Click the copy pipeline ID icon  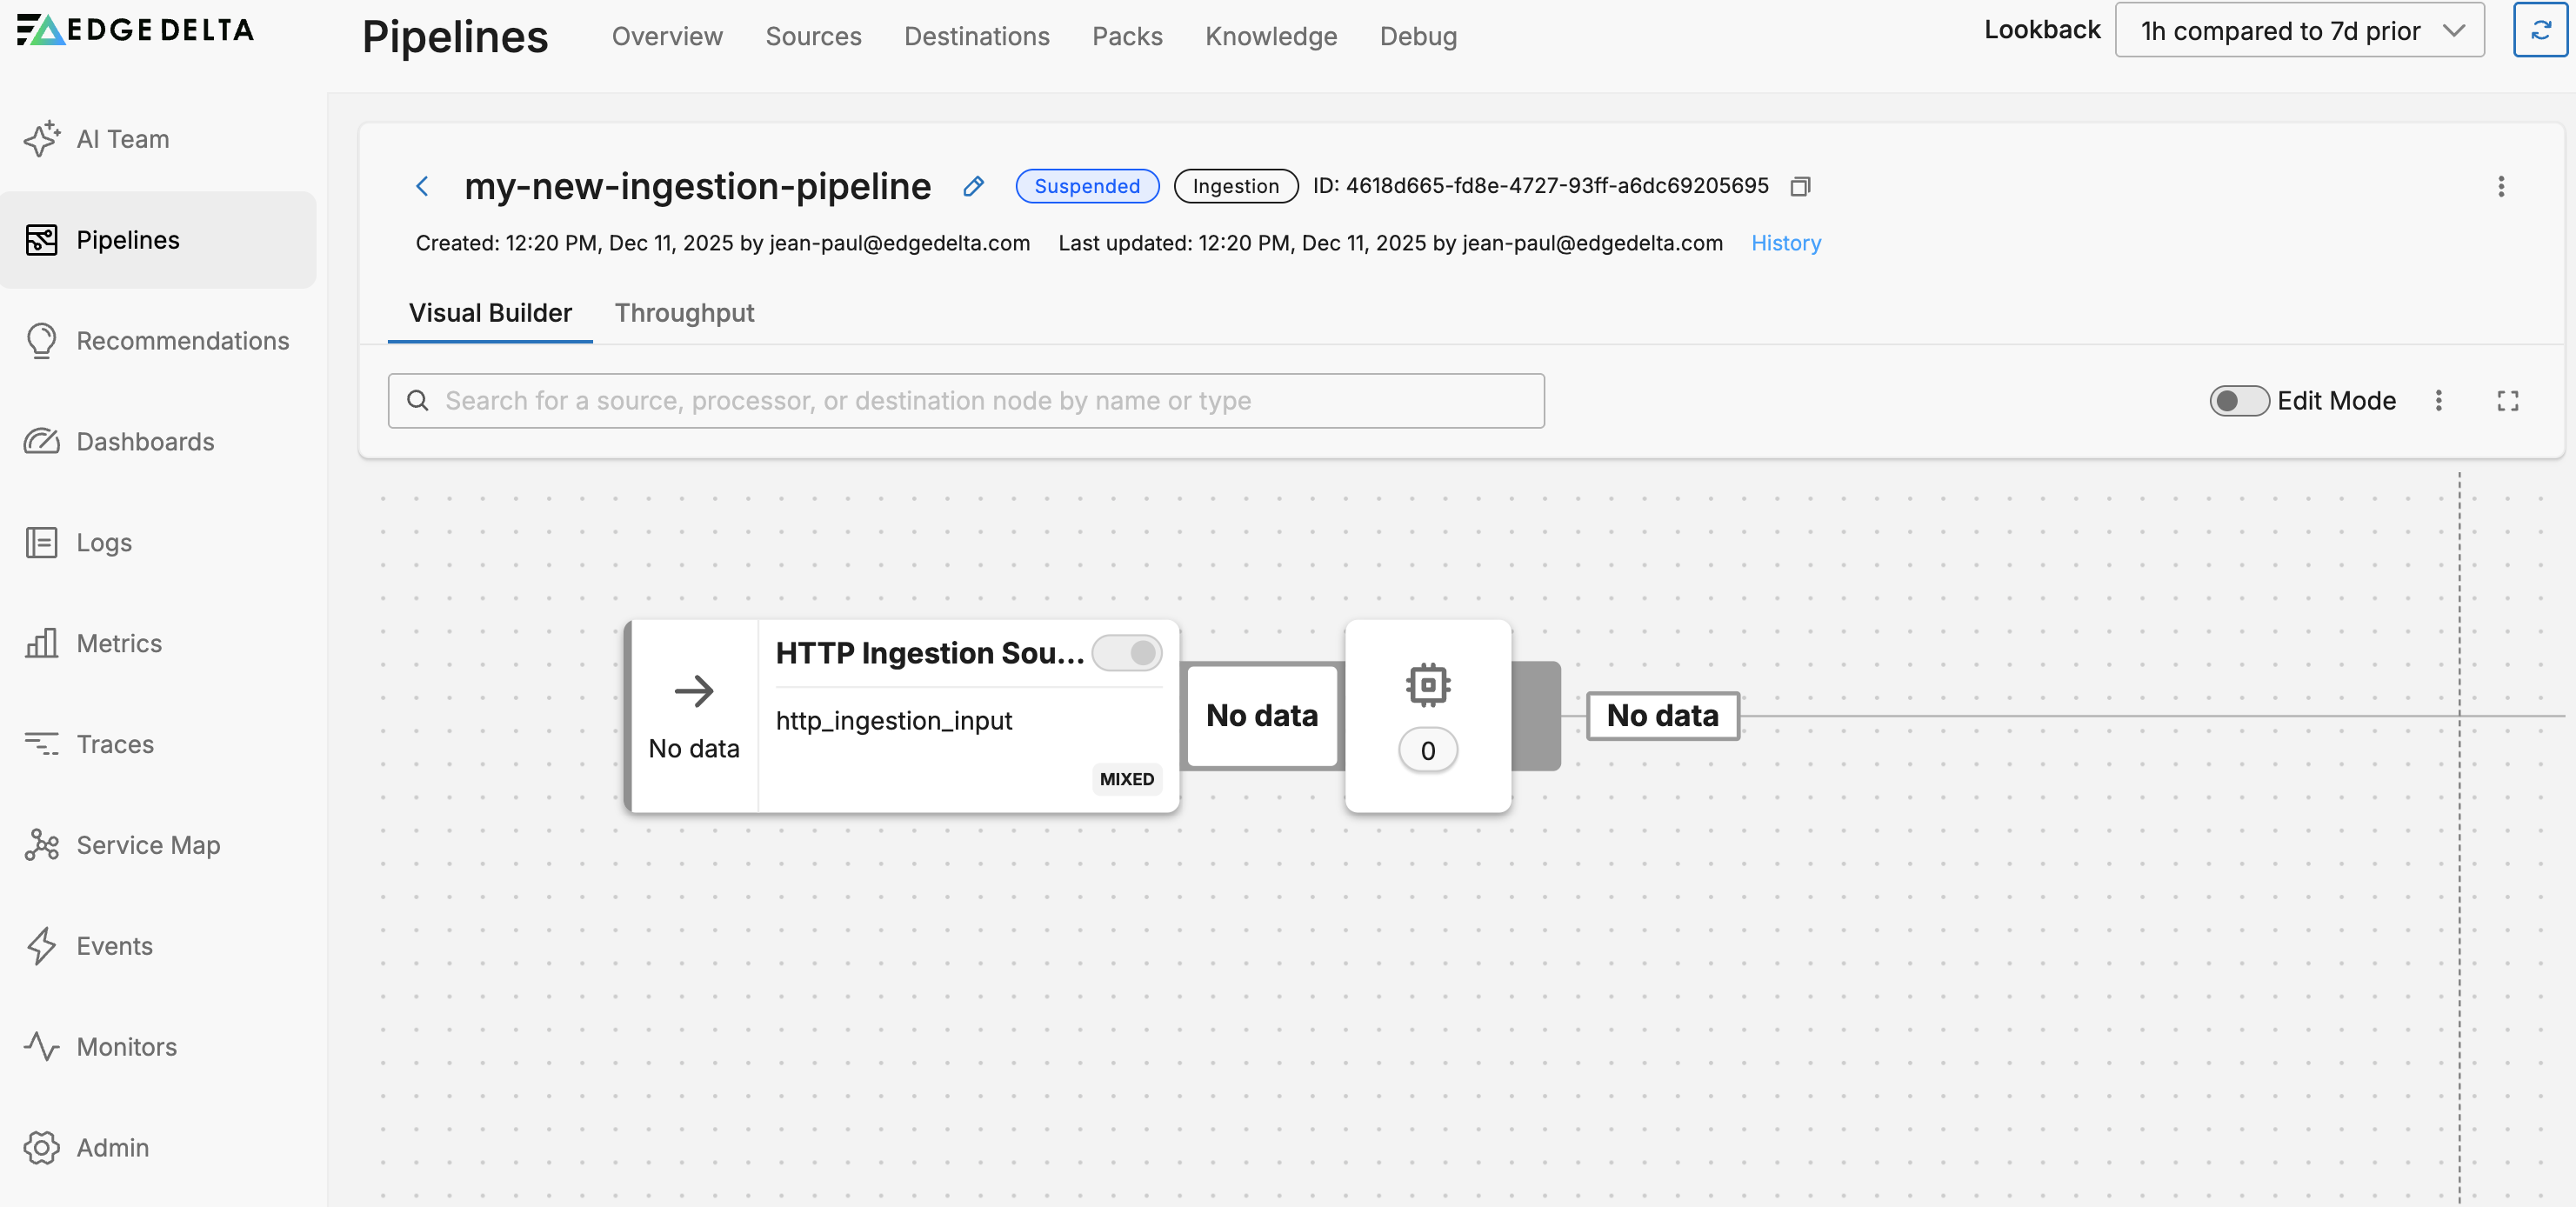click(x=1800, y=186)
